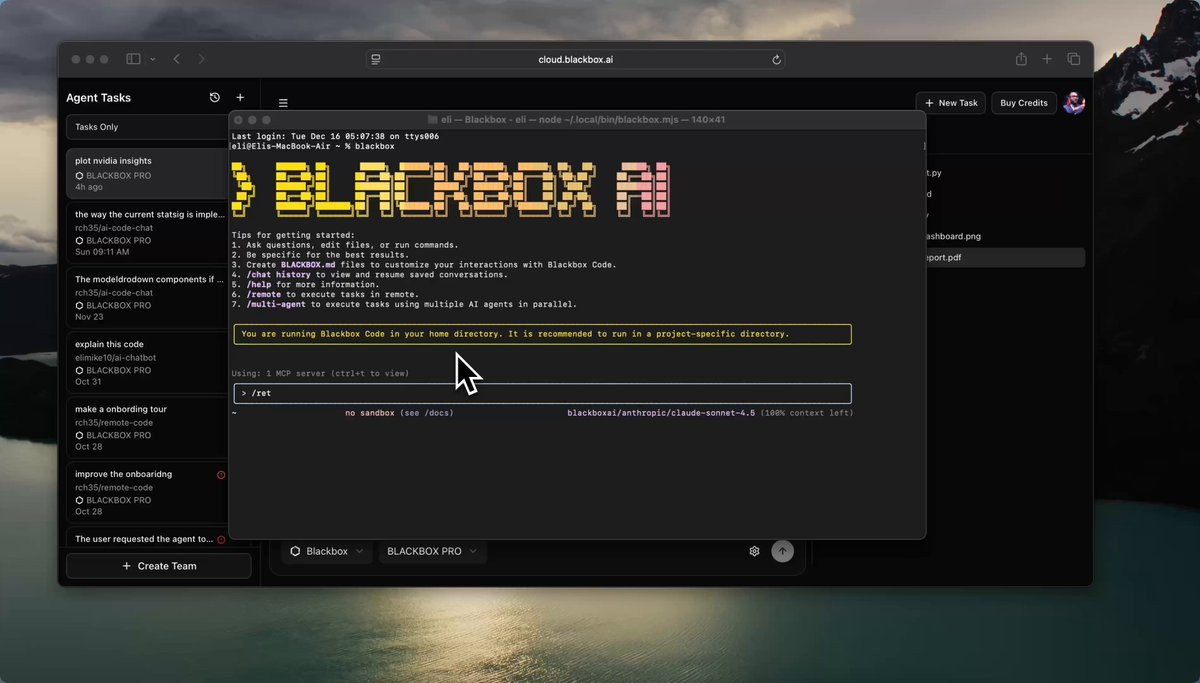
Task: Click the New Task button
Action: pos(951,103)
